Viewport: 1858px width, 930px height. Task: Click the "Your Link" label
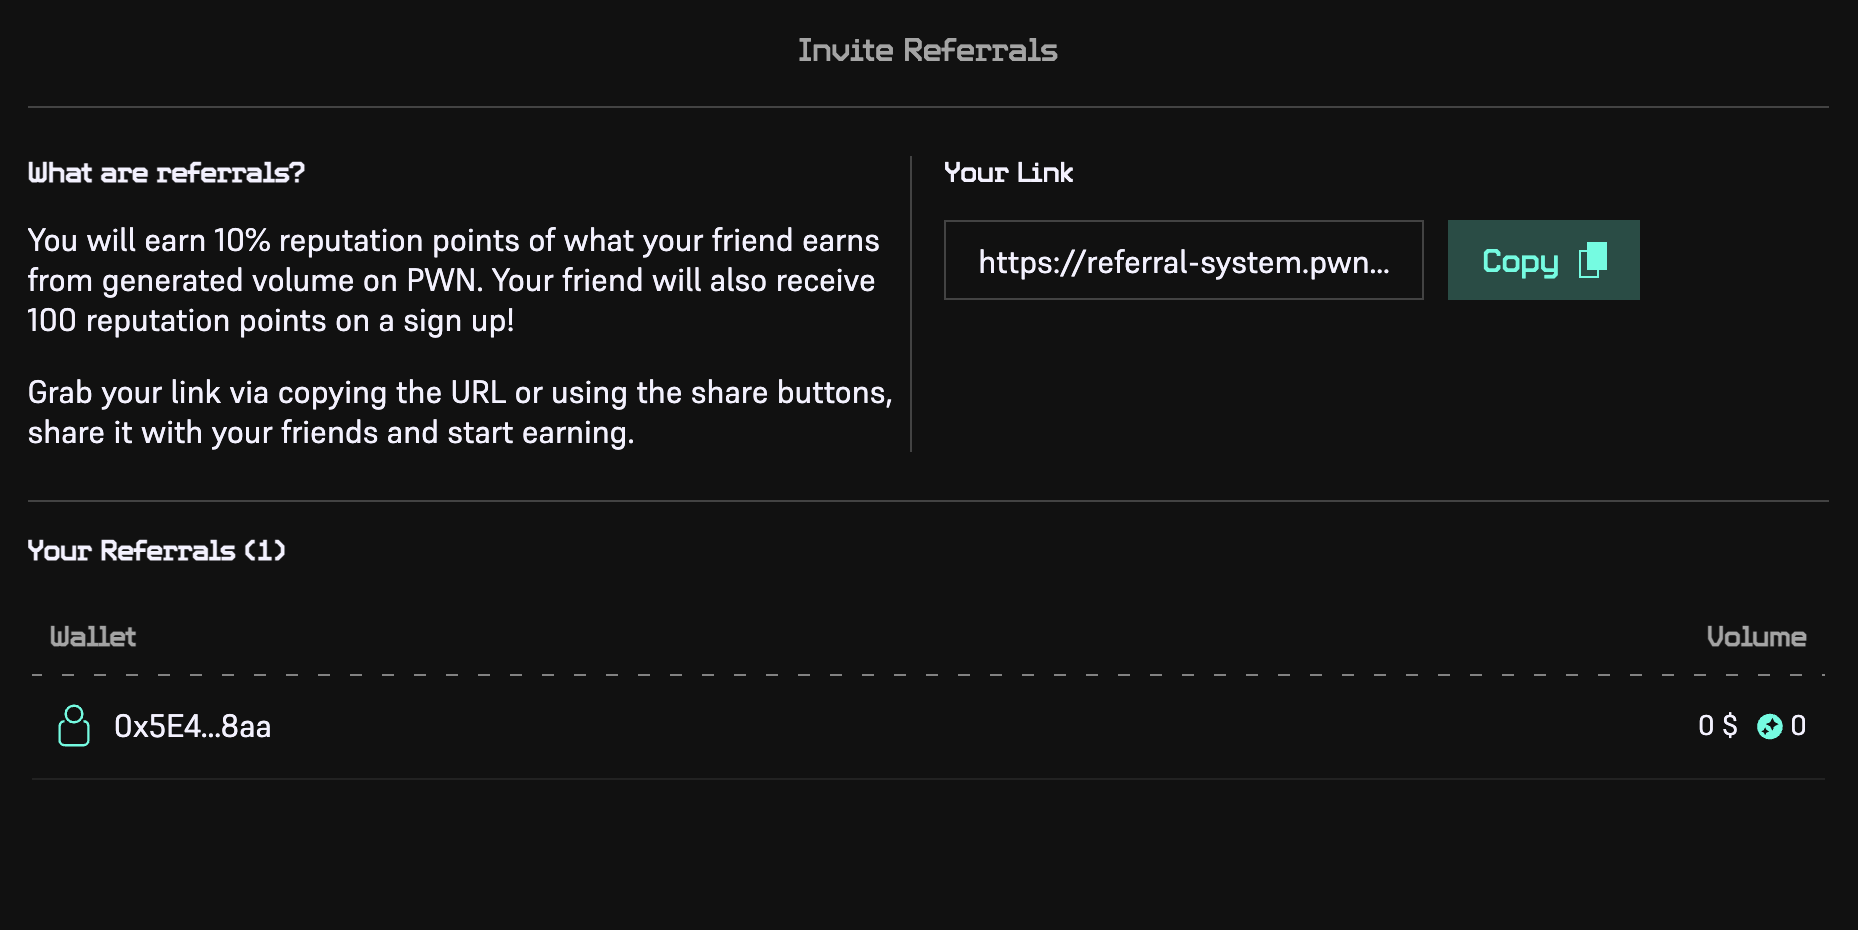point(1008,173)
